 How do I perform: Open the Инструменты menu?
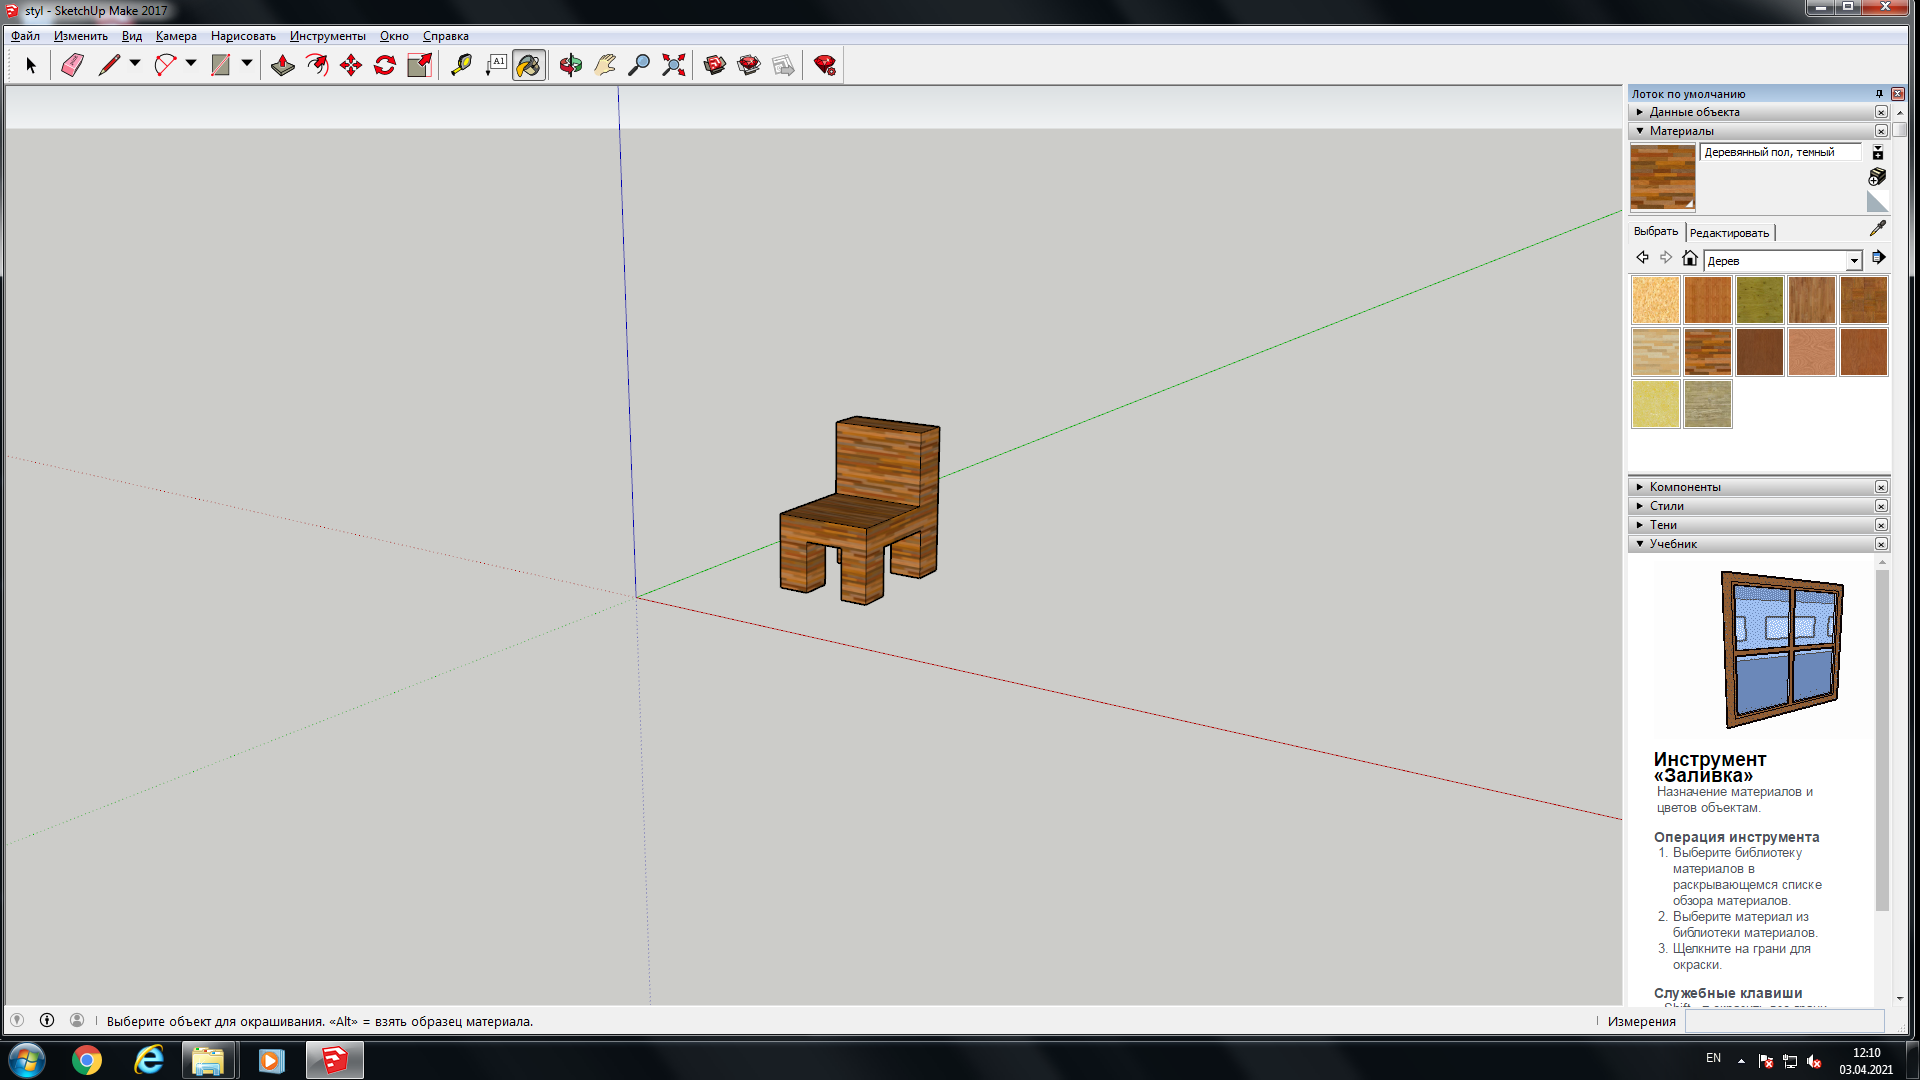328,36
